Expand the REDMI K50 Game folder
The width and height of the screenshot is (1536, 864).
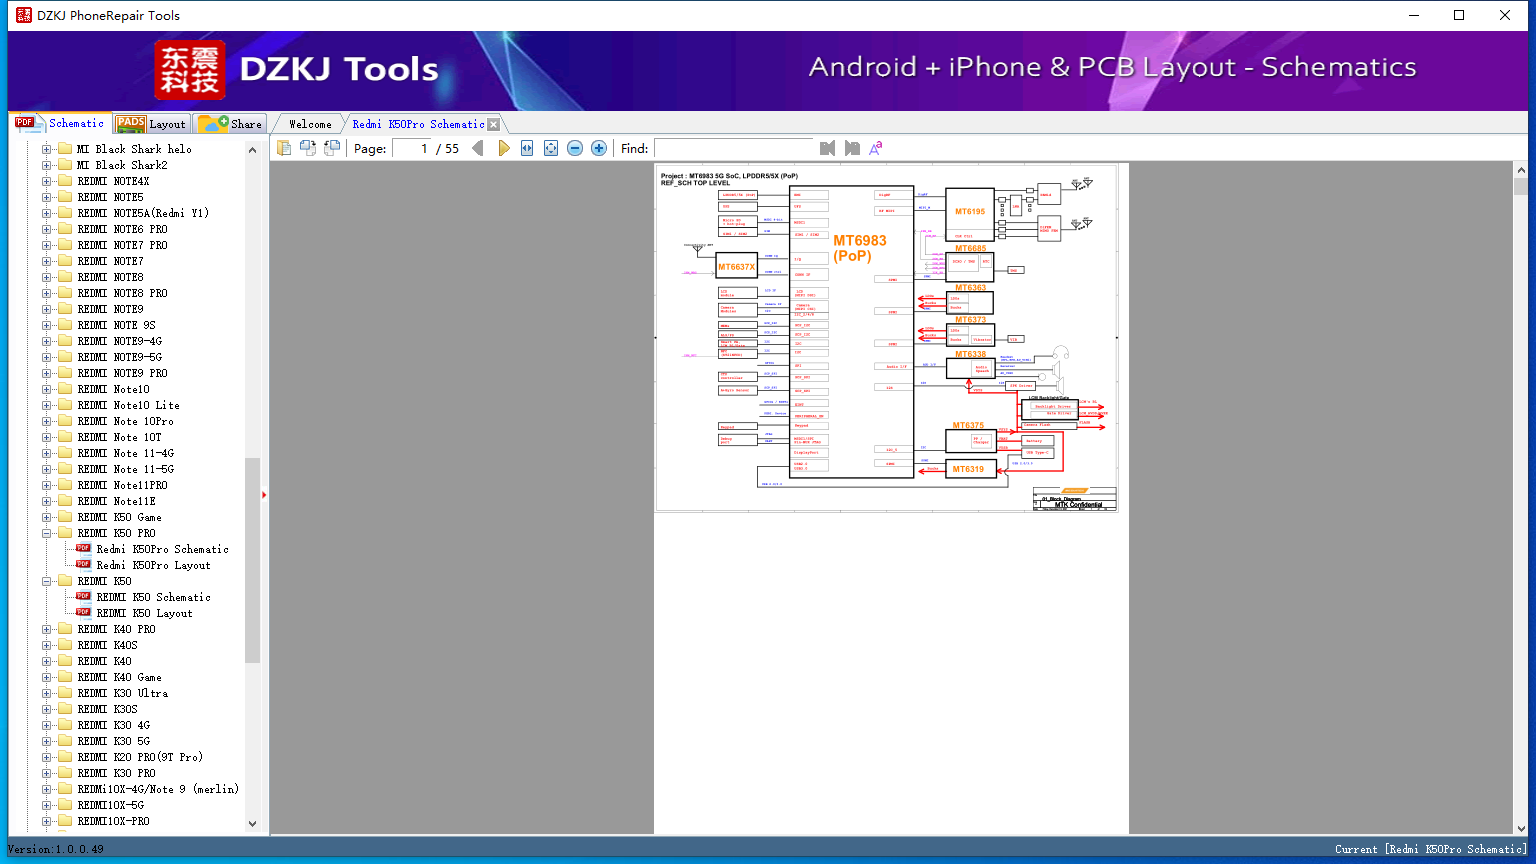point(46,517)
